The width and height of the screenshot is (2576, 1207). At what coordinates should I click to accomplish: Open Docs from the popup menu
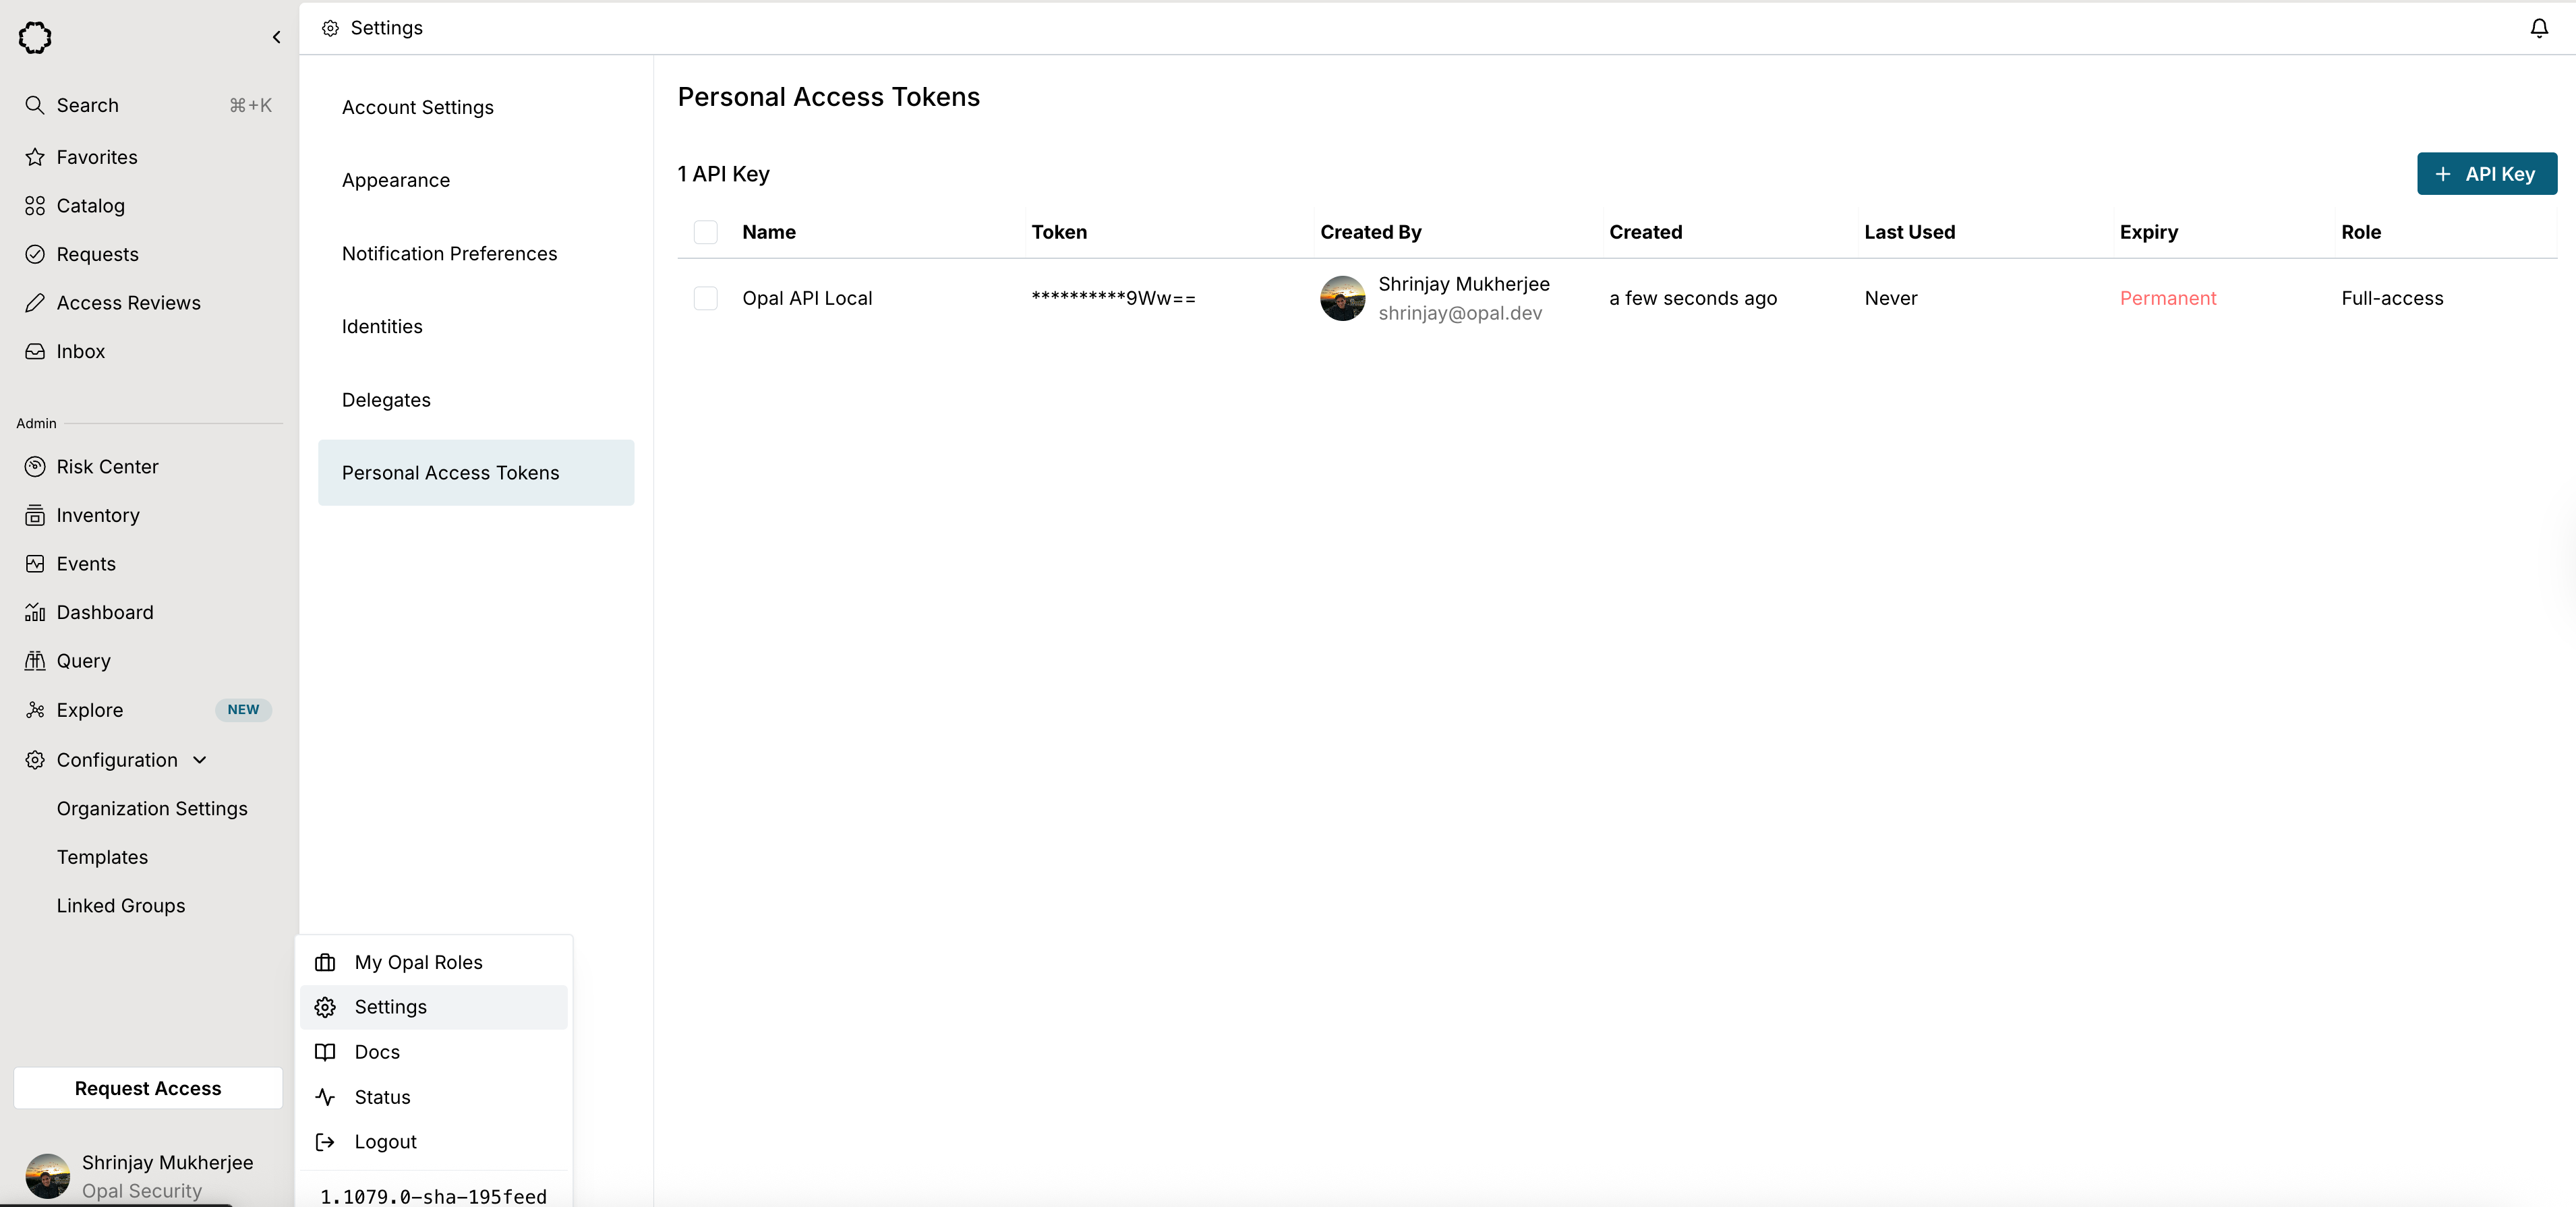click(x=377, y=1052)
